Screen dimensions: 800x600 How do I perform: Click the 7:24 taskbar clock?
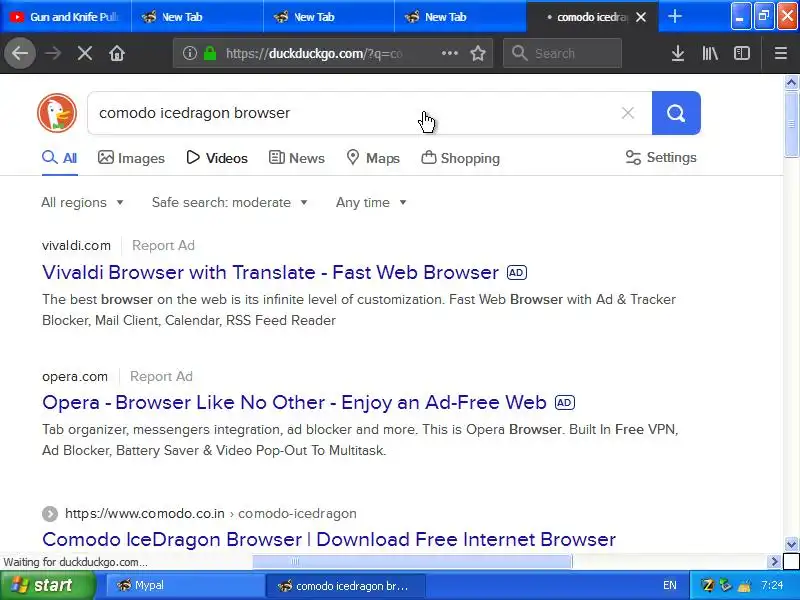(x=772, y=585)
